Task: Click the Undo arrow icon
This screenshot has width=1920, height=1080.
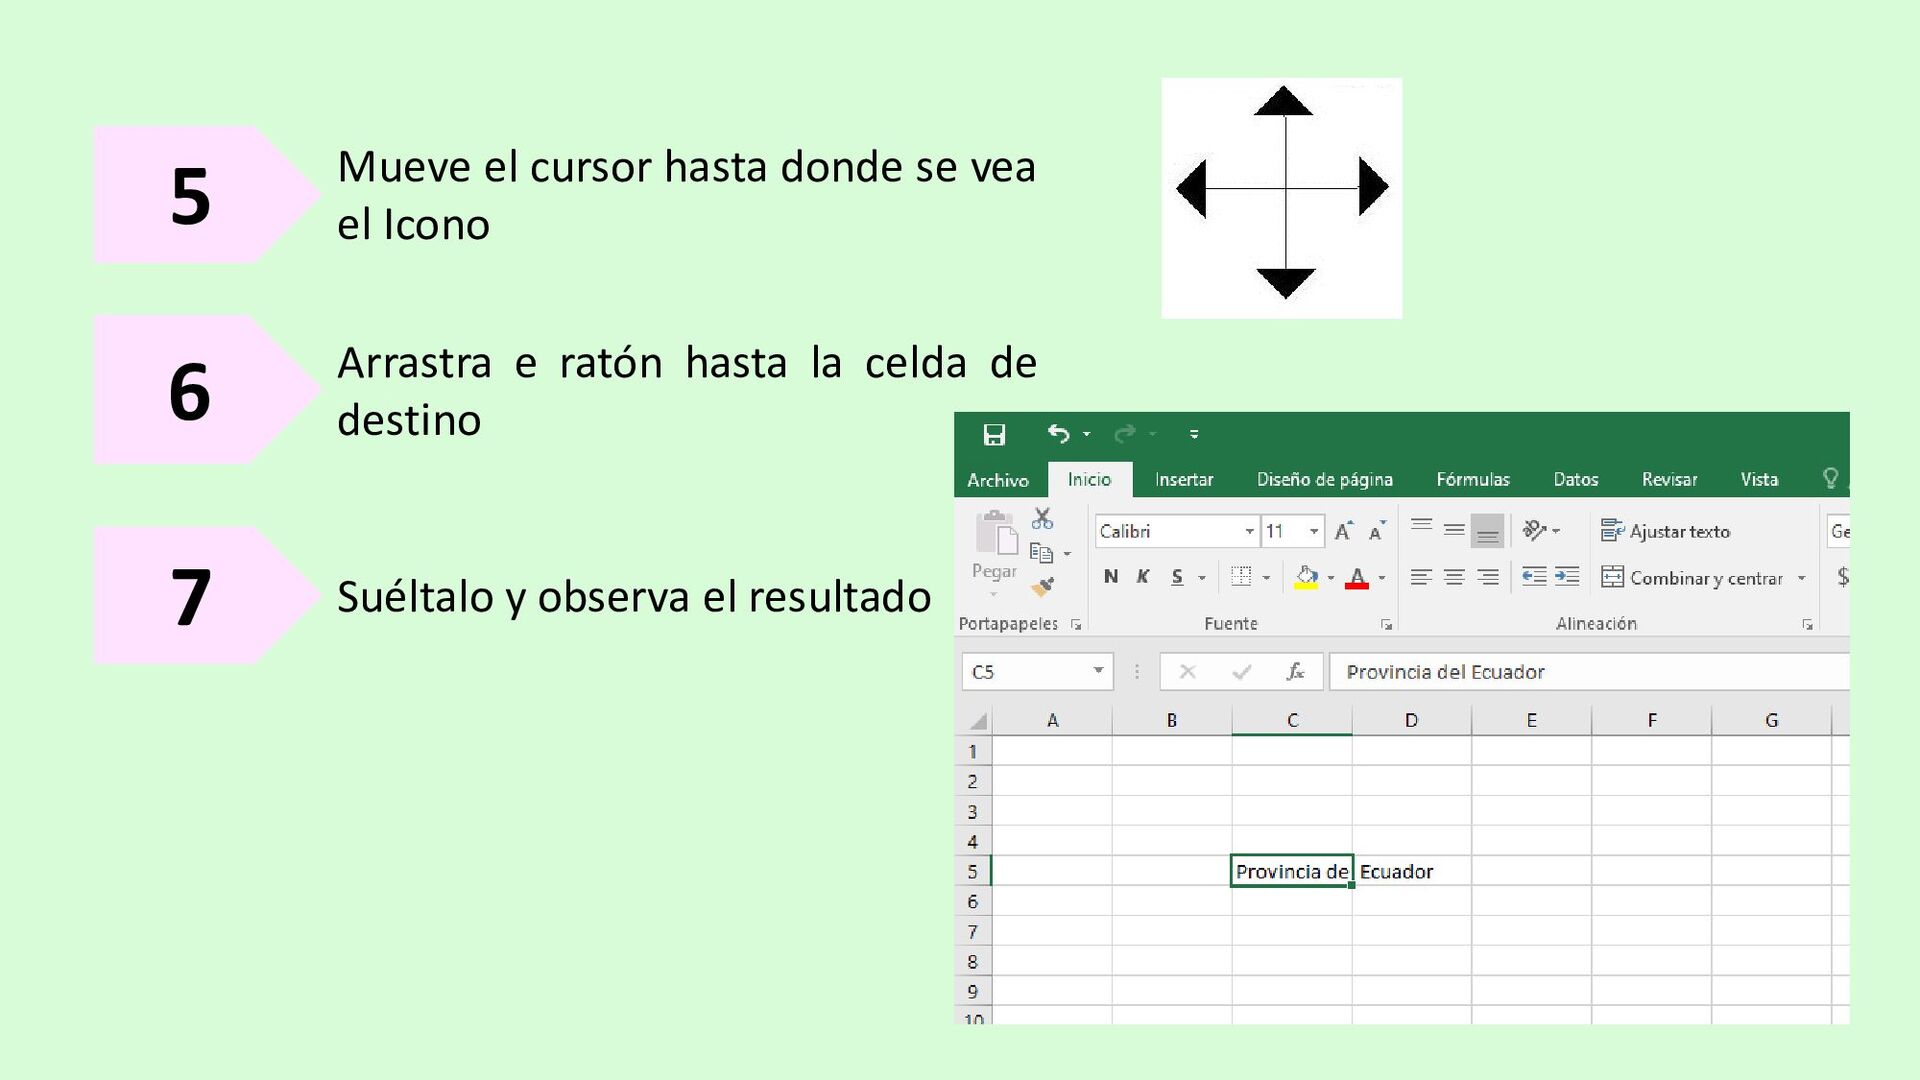Action: click(x=1058, y=433)
